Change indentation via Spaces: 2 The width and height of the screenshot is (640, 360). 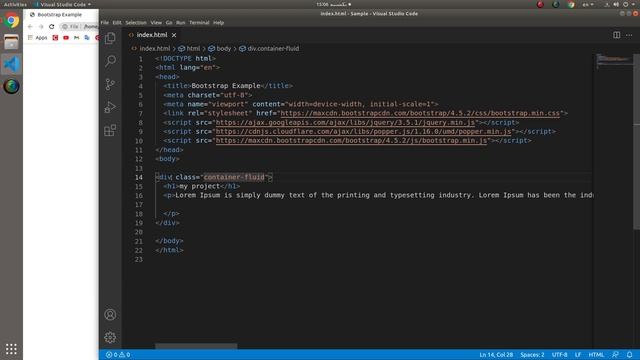(x=532, y=355)
